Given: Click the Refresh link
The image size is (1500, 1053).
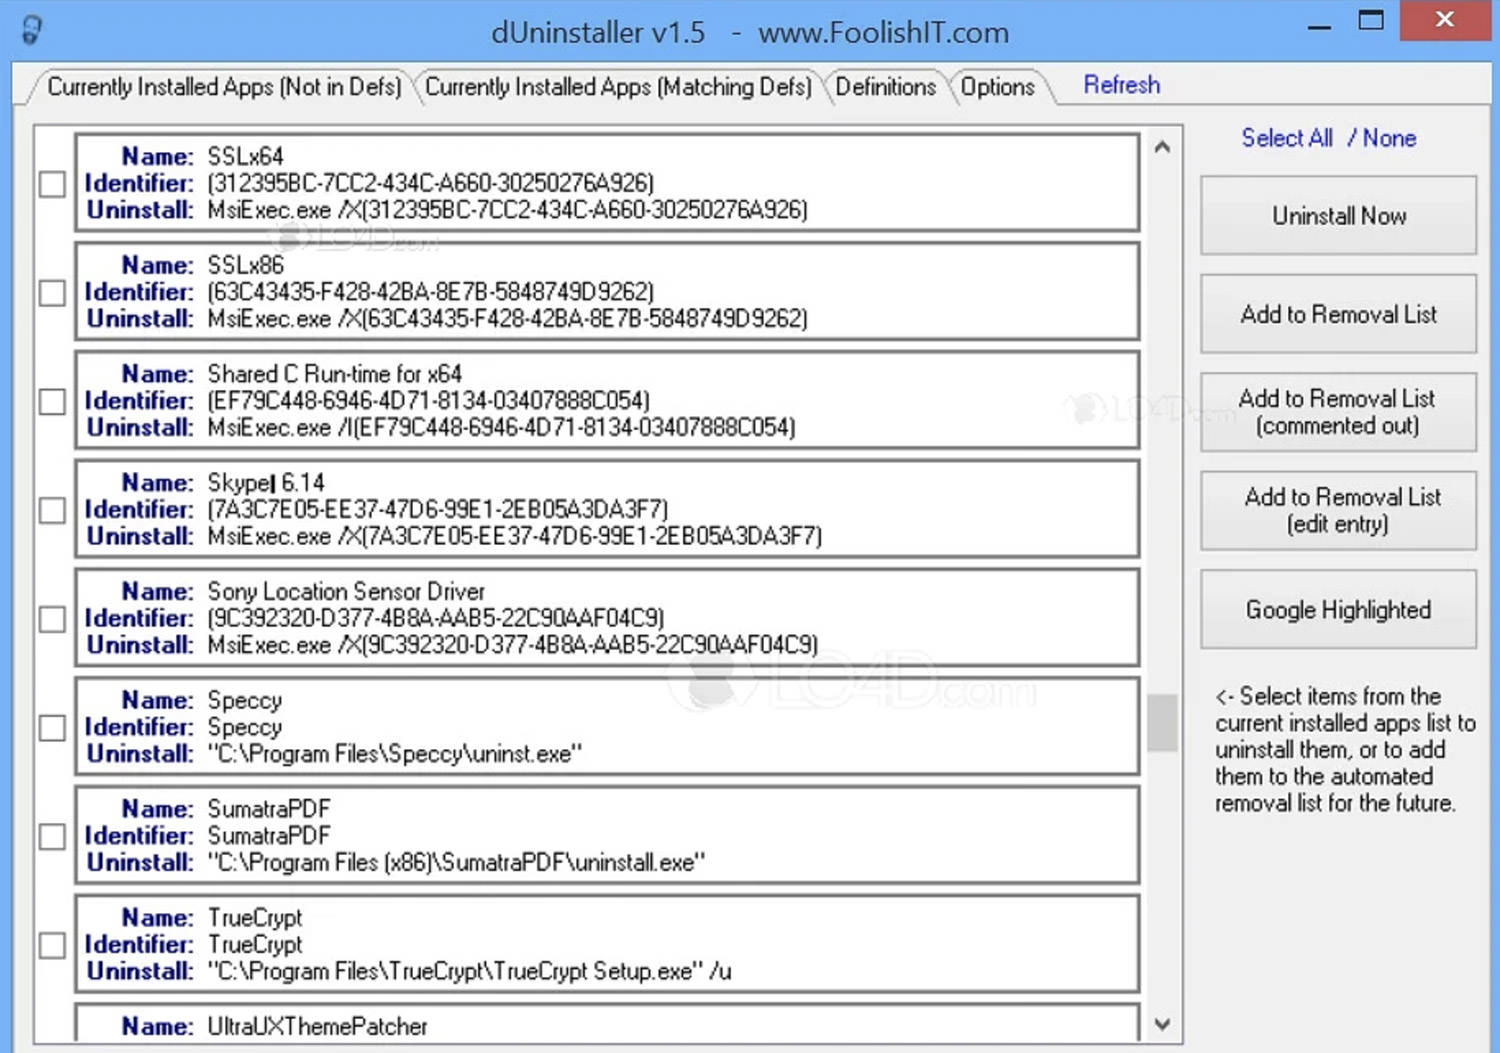Looking at the screenshot, I should (1122, 85).
